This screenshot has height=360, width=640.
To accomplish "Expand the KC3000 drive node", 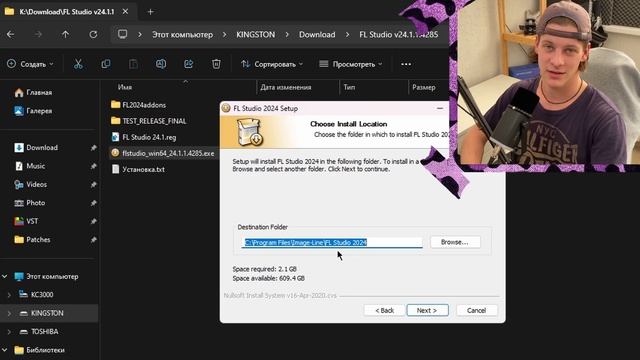I will click(x=9, y=295).
